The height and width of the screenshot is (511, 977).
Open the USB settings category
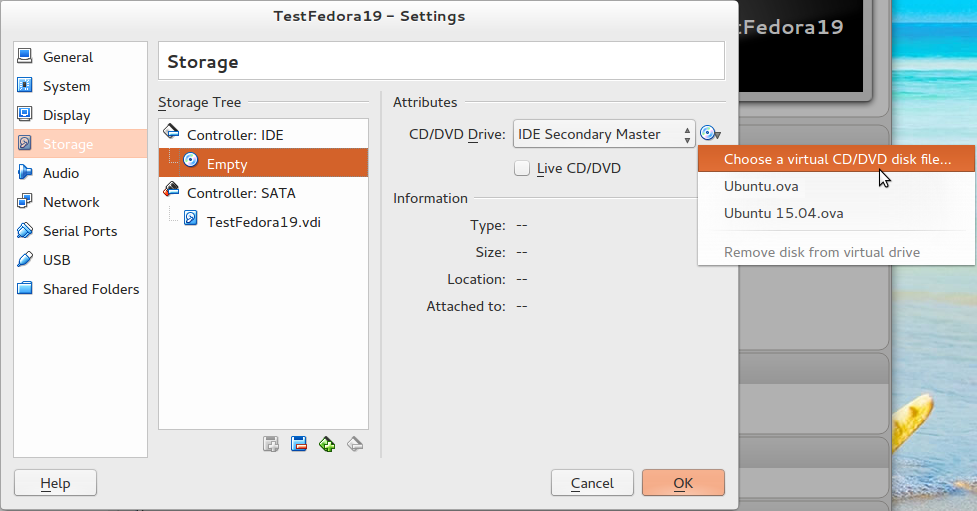[56, 260]
